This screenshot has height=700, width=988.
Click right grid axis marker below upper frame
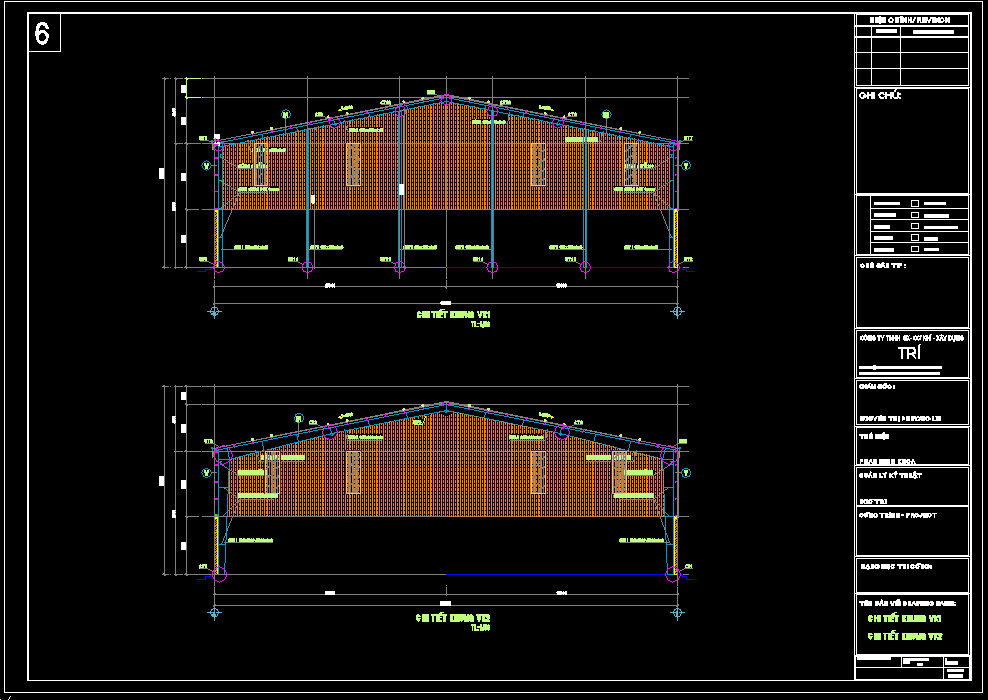(x=677, y=311)
